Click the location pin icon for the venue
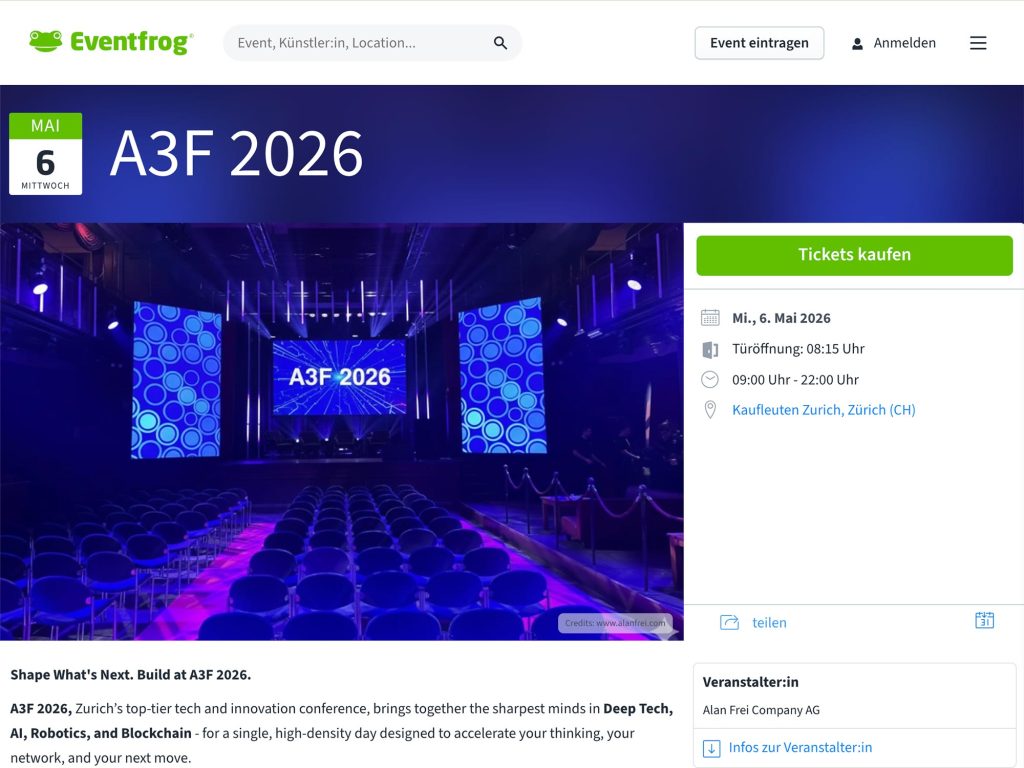Viewport: 1024px width, 768px height. 710,409
